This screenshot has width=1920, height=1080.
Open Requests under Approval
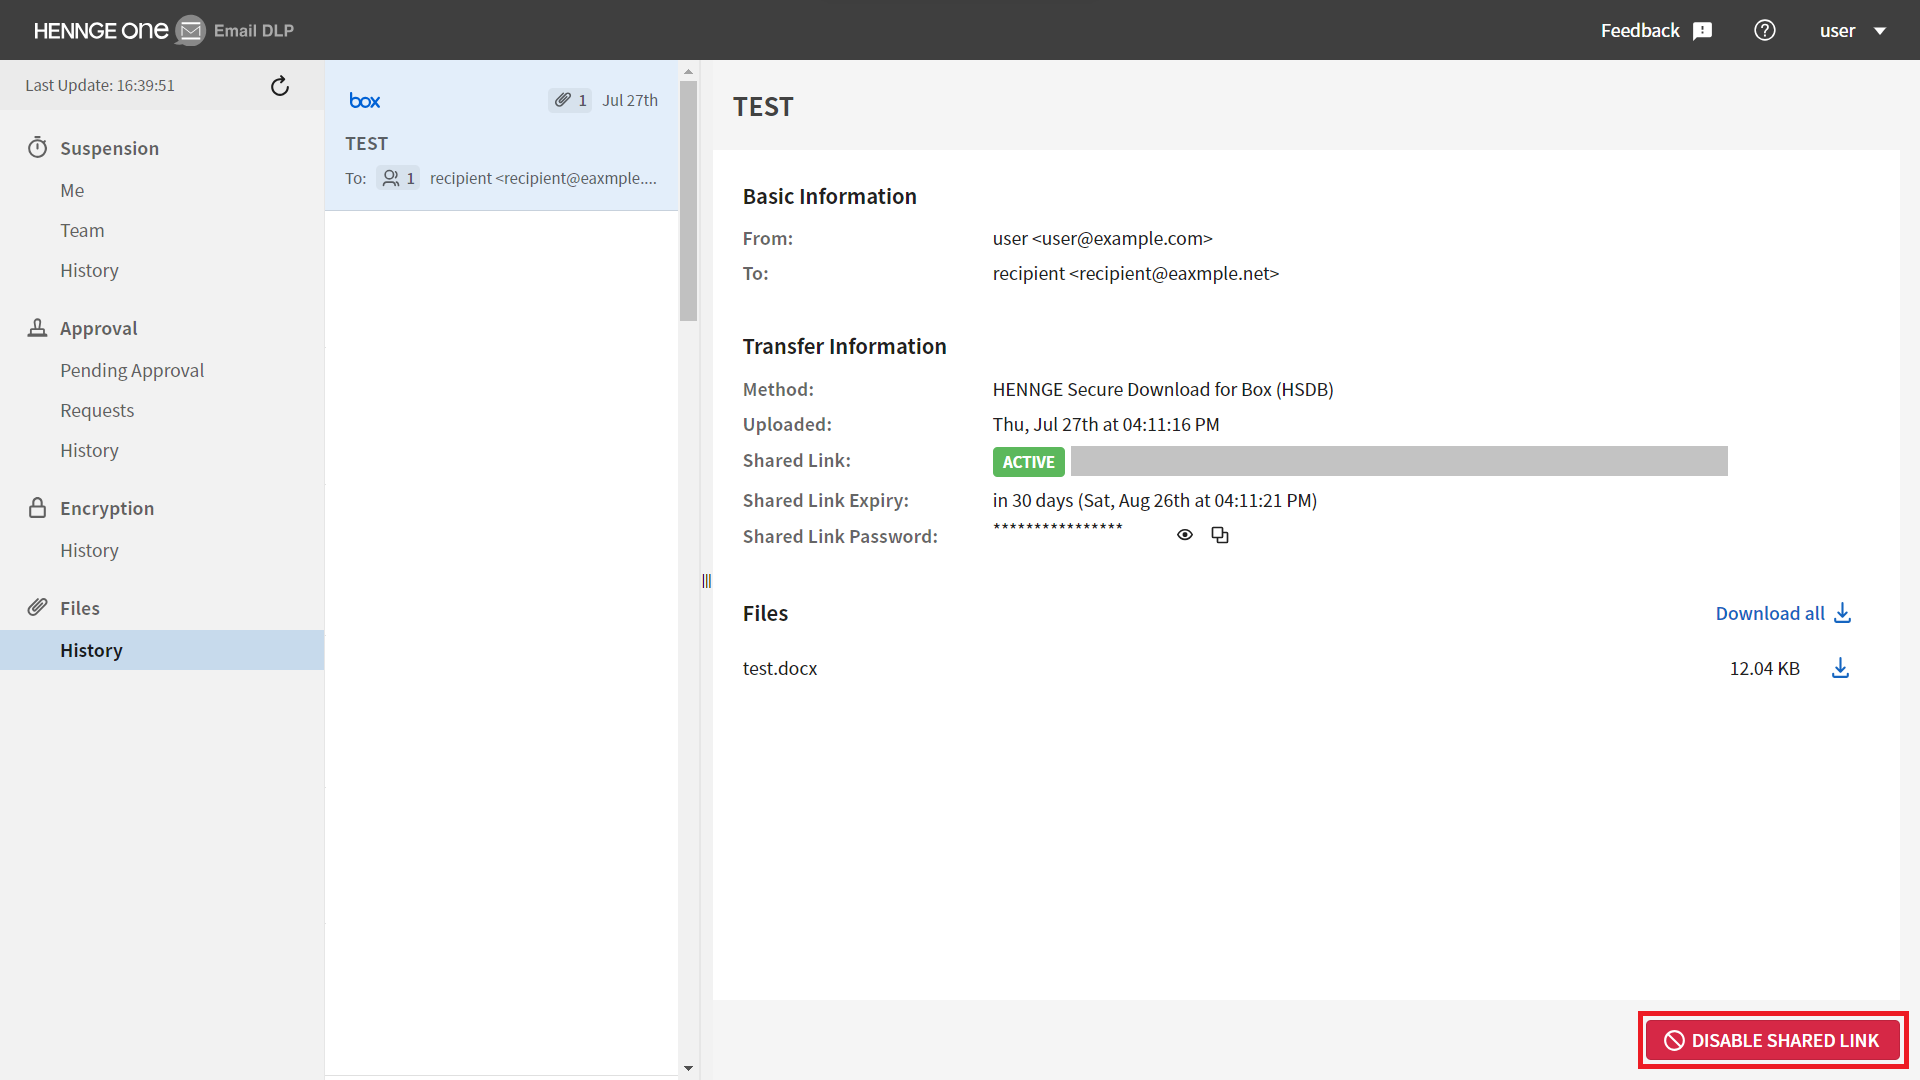pos(97,410)
